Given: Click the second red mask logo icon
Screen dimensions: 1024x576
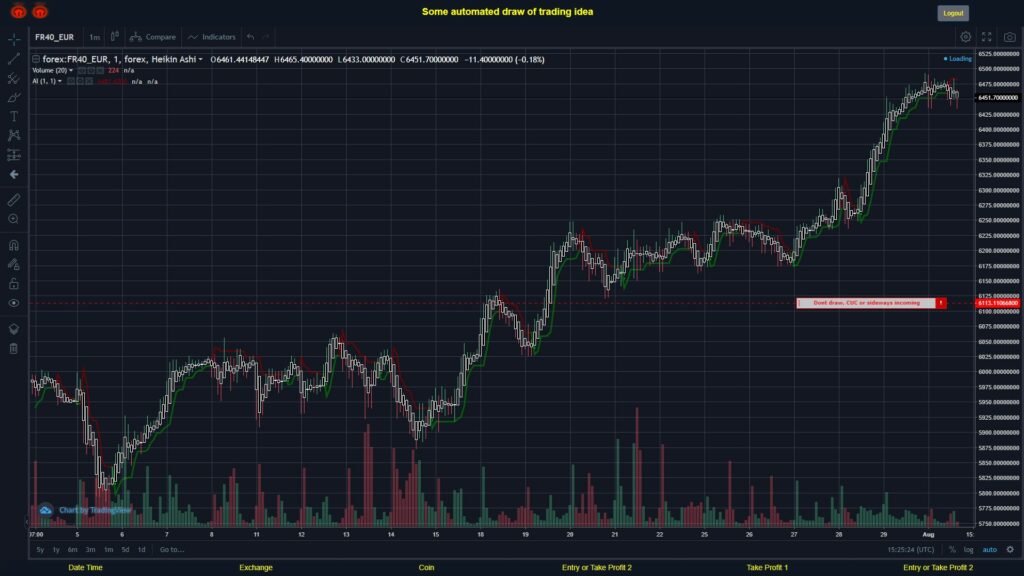Looking at the screenshot, I should (40, 11).
